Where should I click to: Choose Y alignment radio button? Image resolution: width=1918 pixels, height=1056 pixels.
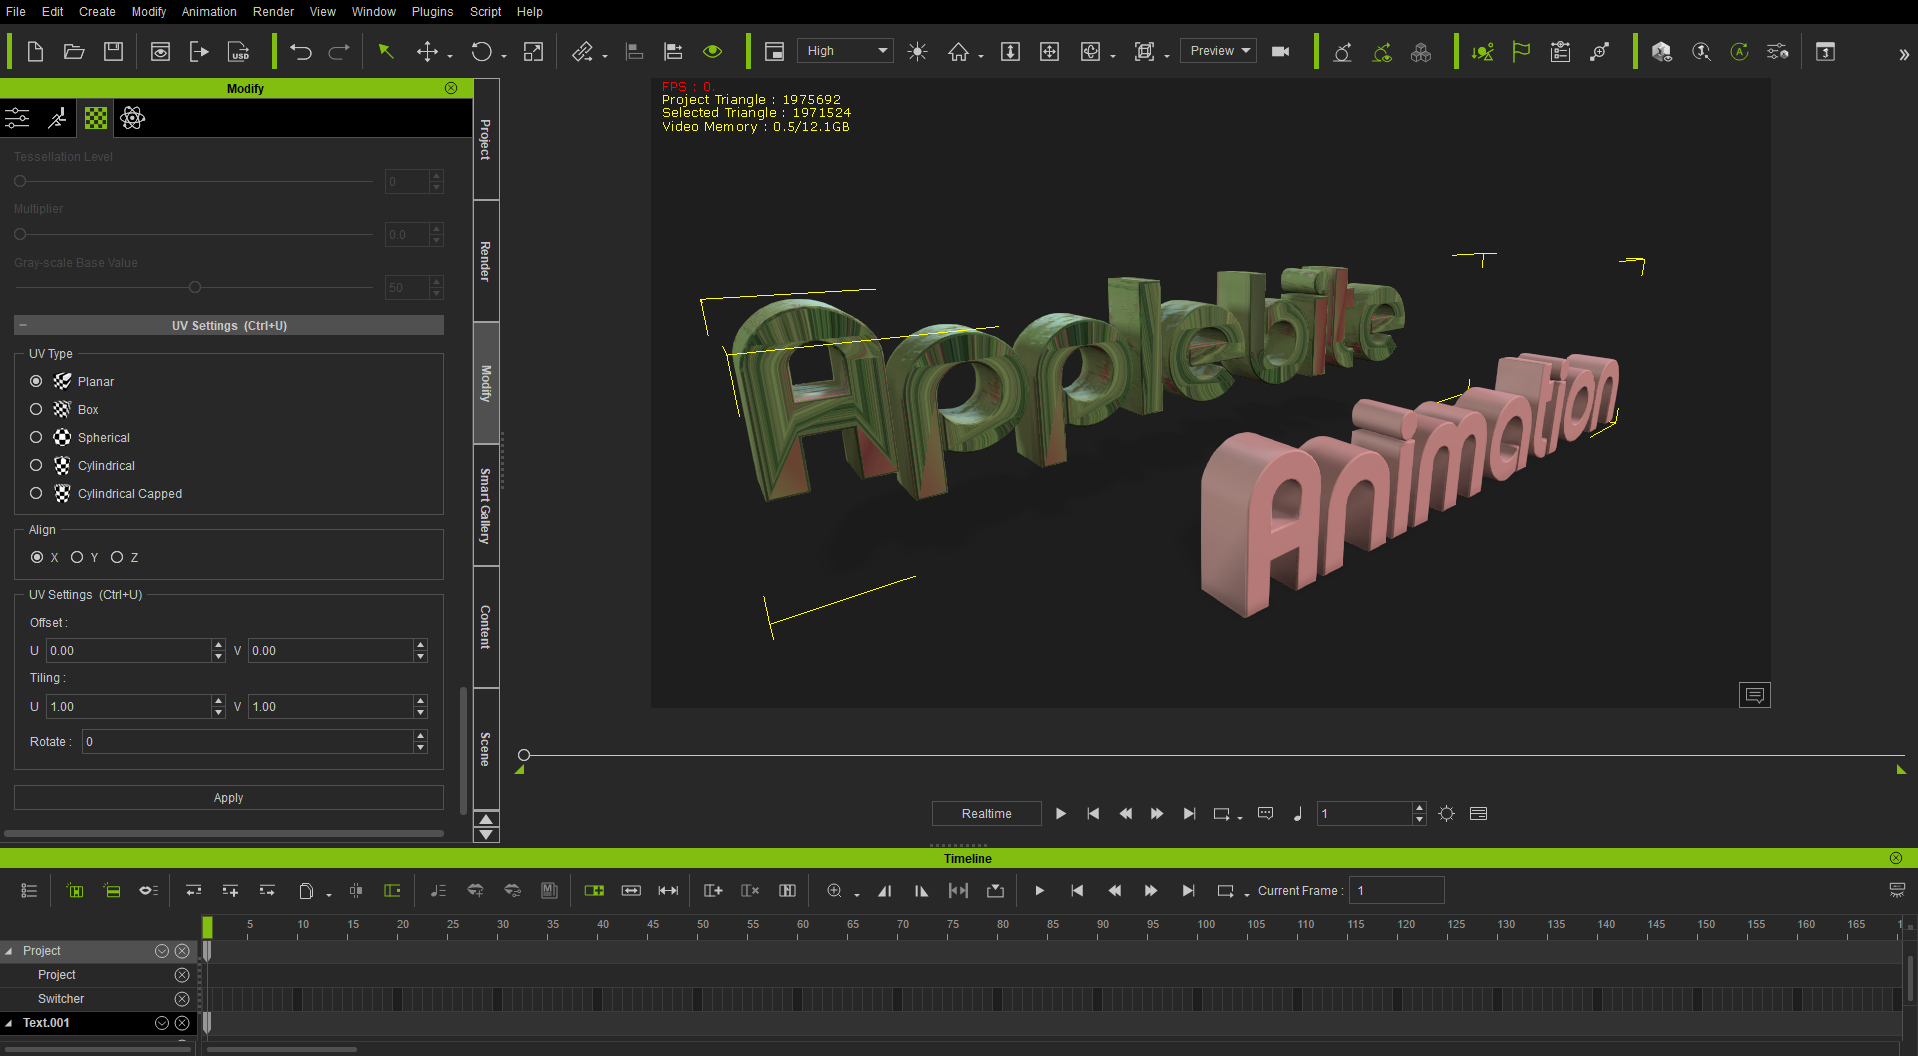pos(77,557)
